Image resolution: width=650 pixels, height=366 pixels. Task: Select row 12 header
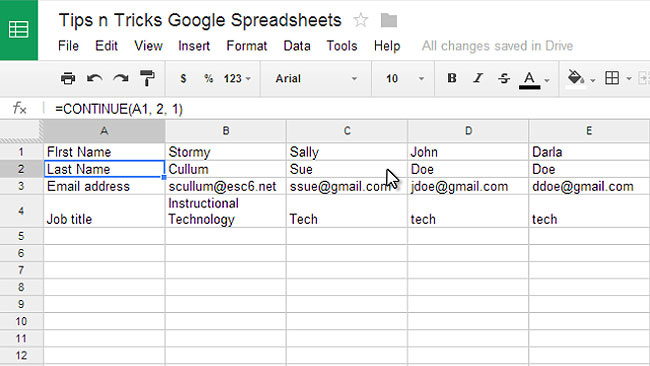point(21,355)
